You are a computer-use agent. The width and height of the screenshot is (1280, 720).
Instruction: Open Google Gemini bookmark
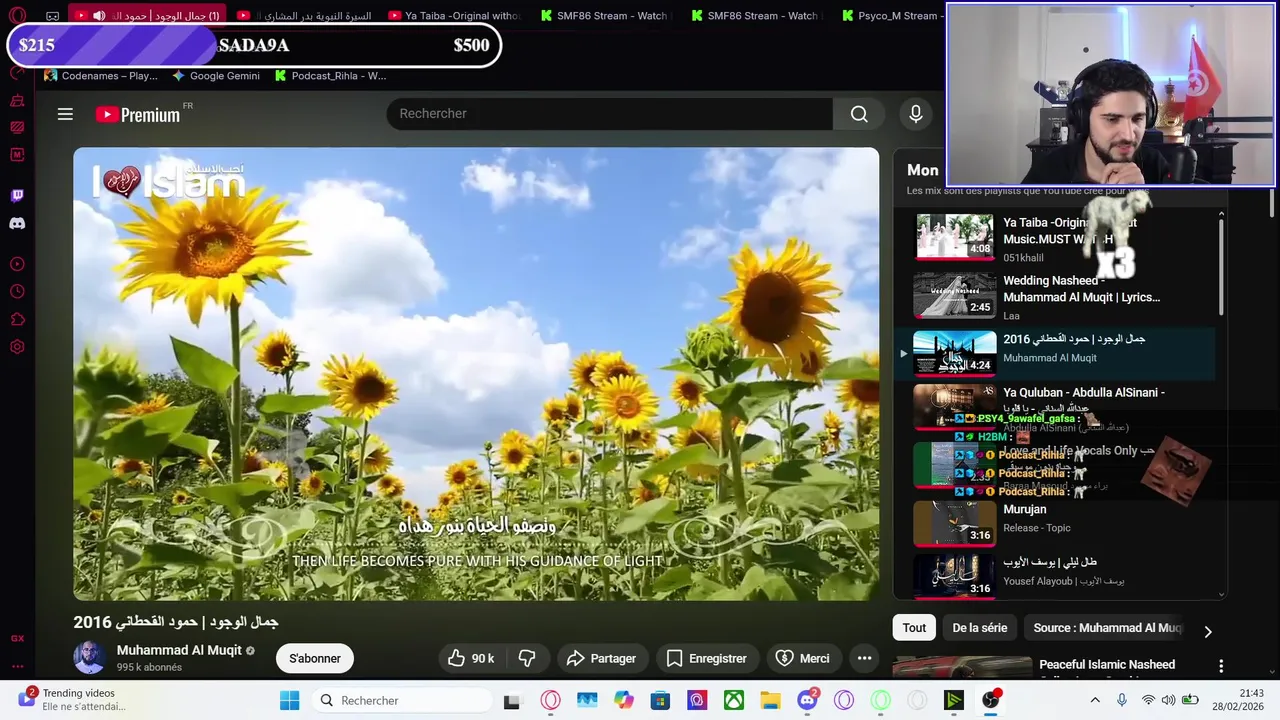pos(216,76)
